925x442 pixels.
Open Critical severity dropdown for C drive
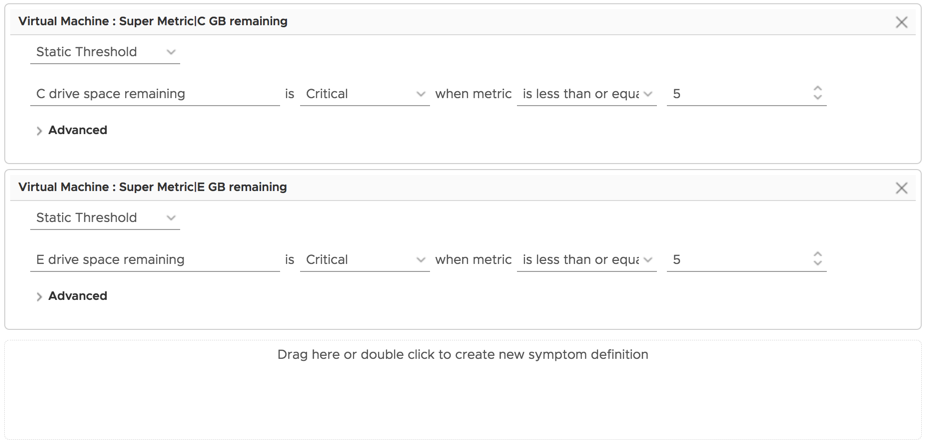pyautogui.click(x=366, y=94)
